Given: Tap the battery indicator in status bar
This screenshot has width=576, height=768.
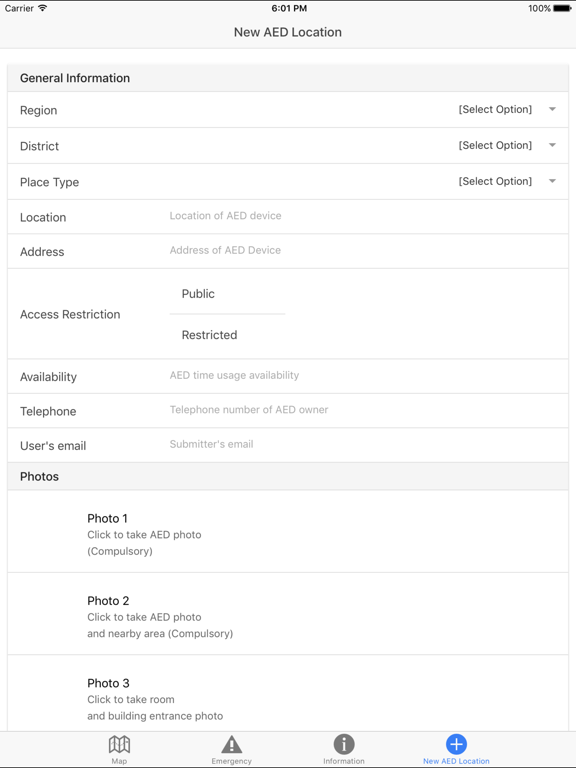Looking at the screenshot, I should click(x=562, y=8).
